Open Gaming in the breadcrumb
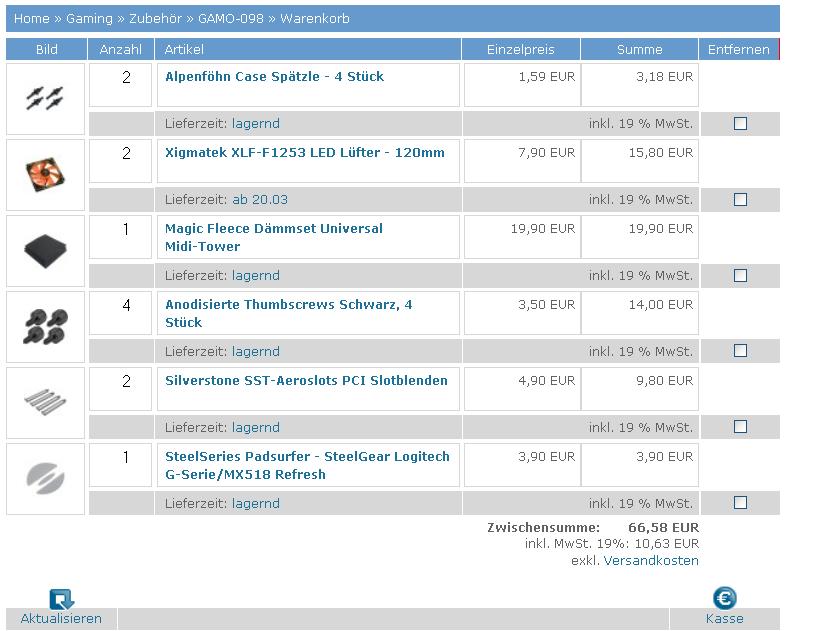This screenshot has width=840, height=631. 89,19
